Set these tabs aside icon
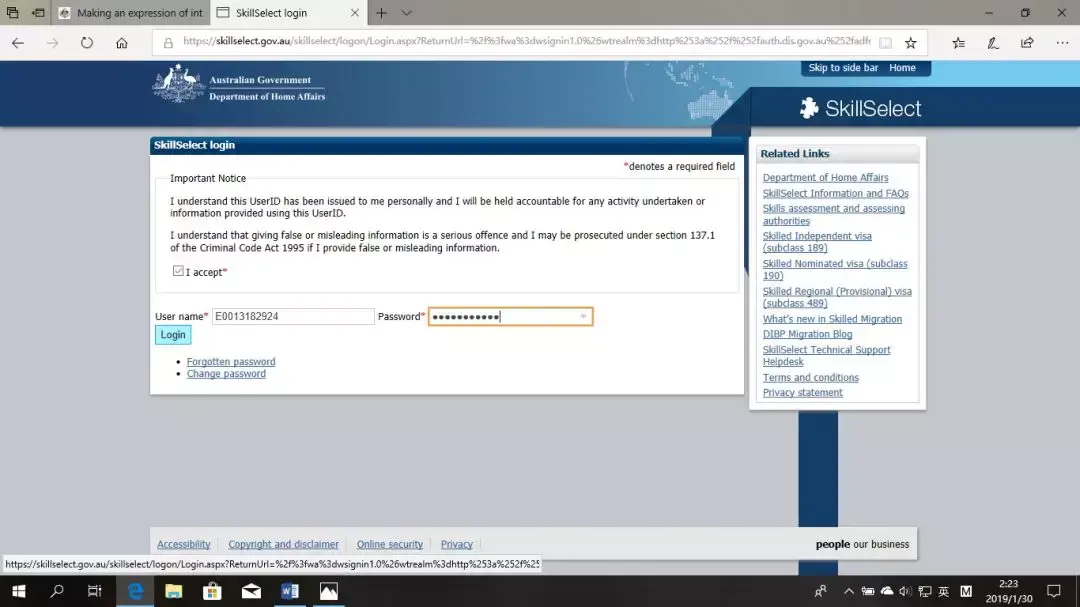This screenshot has height=607, width=1080. [39, 12]
